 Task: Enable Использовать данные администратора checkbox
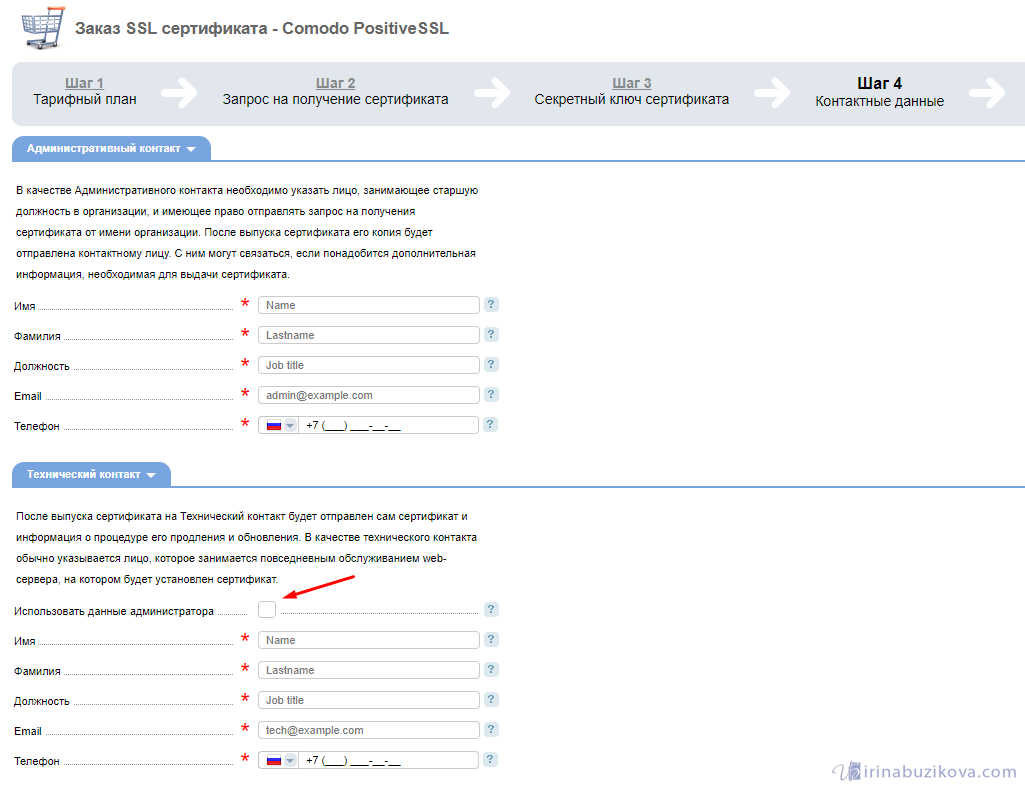(267, 609)
